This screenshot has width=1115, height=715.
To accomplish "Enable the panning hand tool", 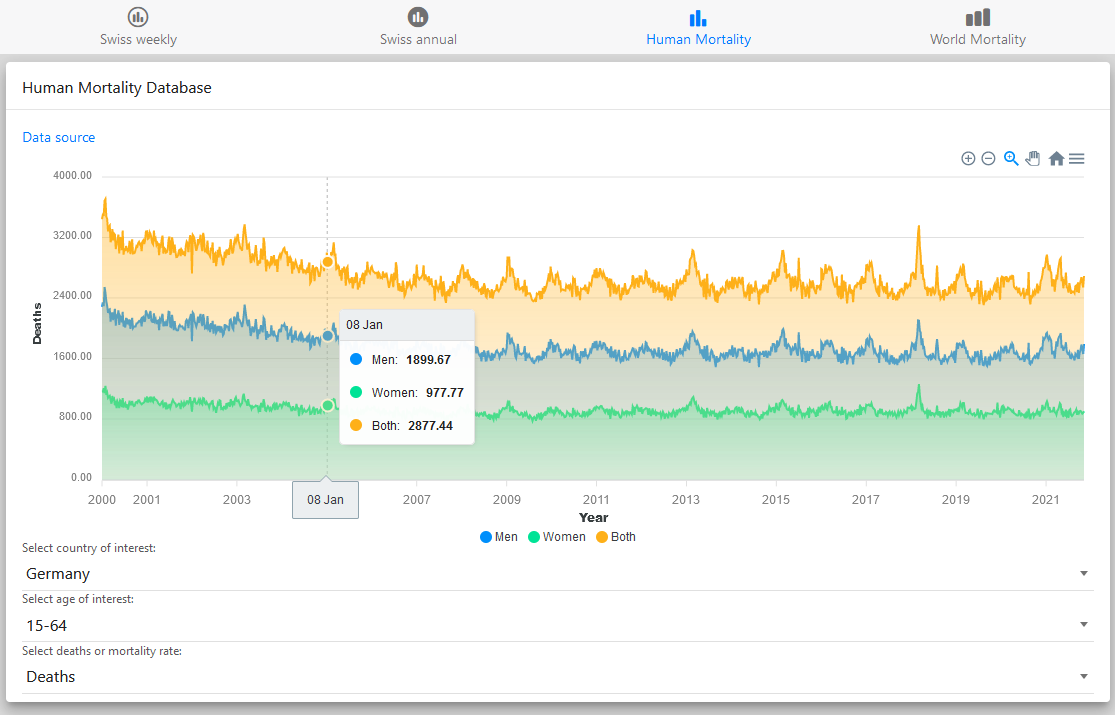I will (1033, 158).
